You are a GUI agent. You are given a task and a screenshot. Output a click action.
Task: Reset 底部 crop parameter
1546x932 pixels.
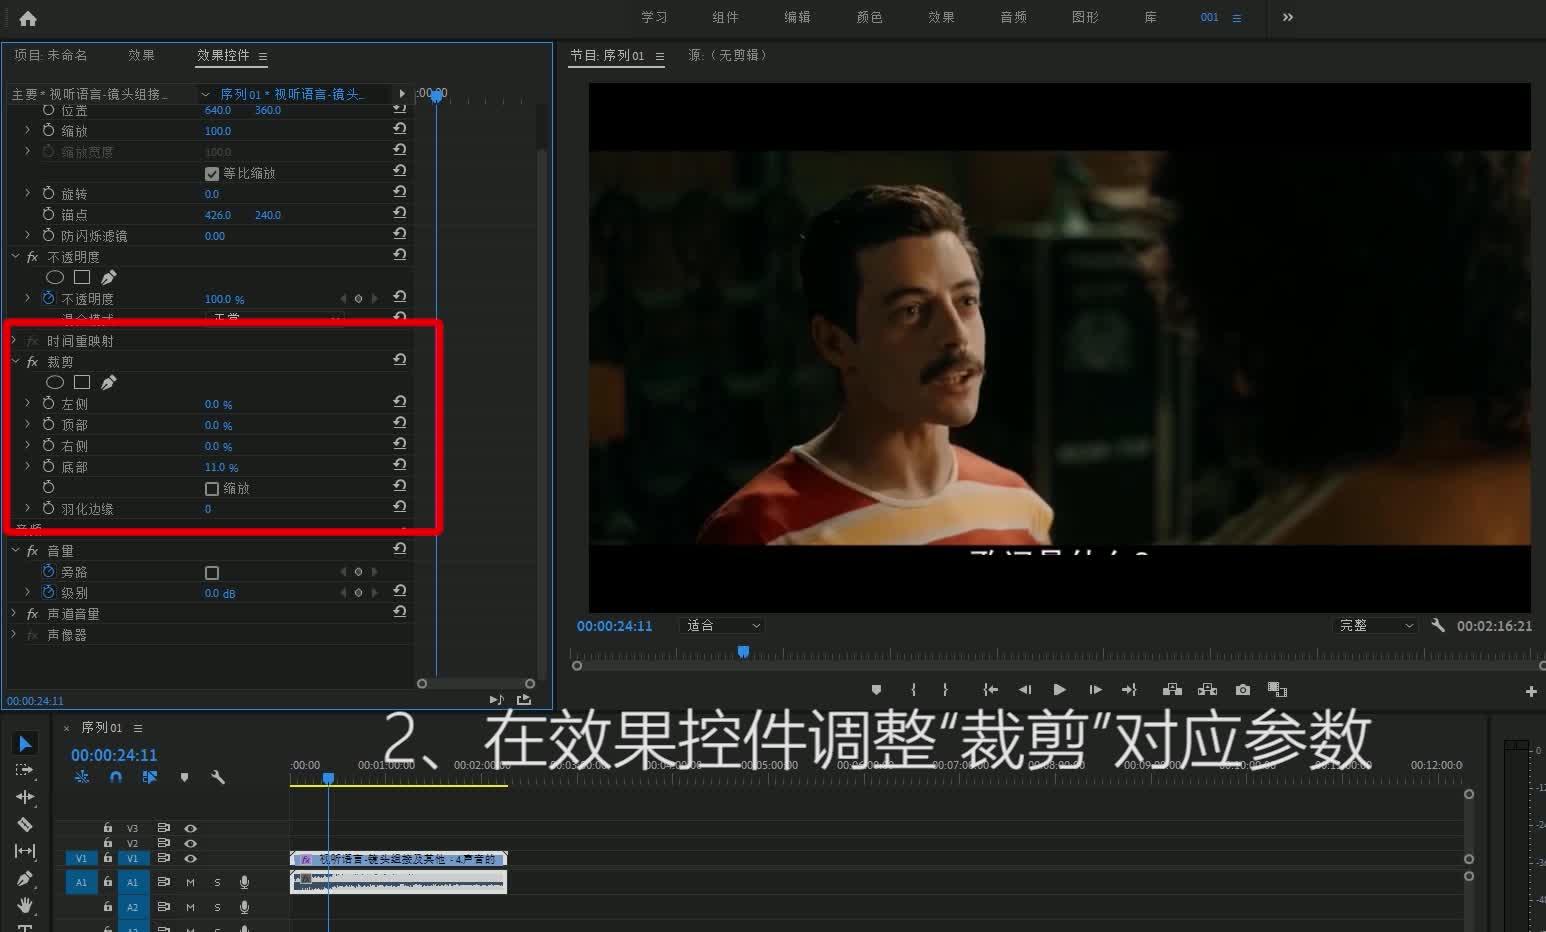[x=400, y=465]
